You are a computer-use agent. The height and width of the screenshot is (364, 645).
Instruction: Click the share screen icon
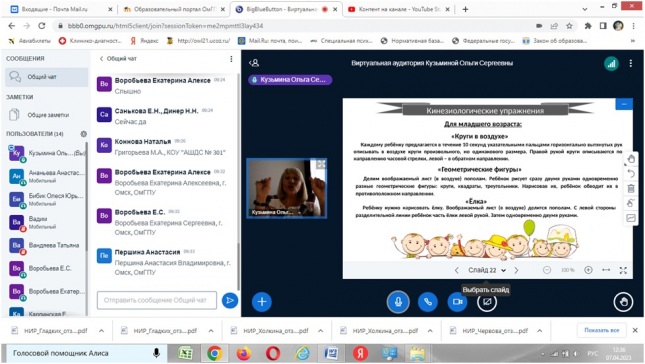click(x=487, y=302)
